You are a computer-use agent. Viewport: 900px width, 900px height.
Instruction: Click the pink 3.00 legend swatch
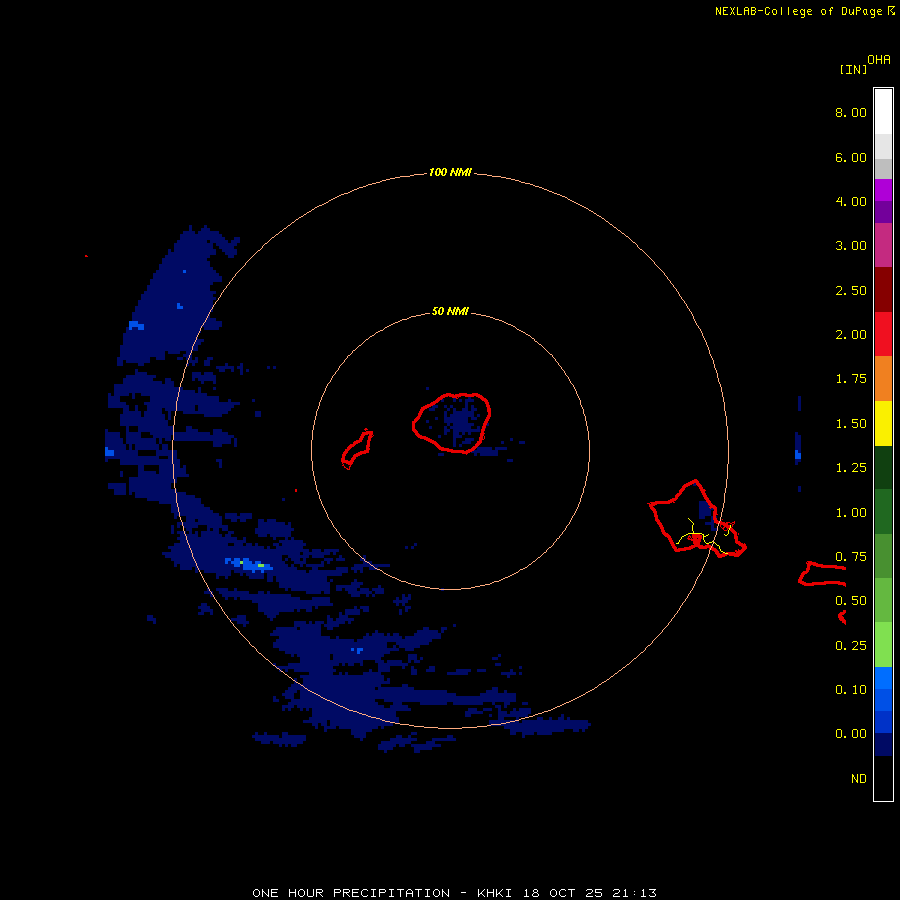pos(883,245)
